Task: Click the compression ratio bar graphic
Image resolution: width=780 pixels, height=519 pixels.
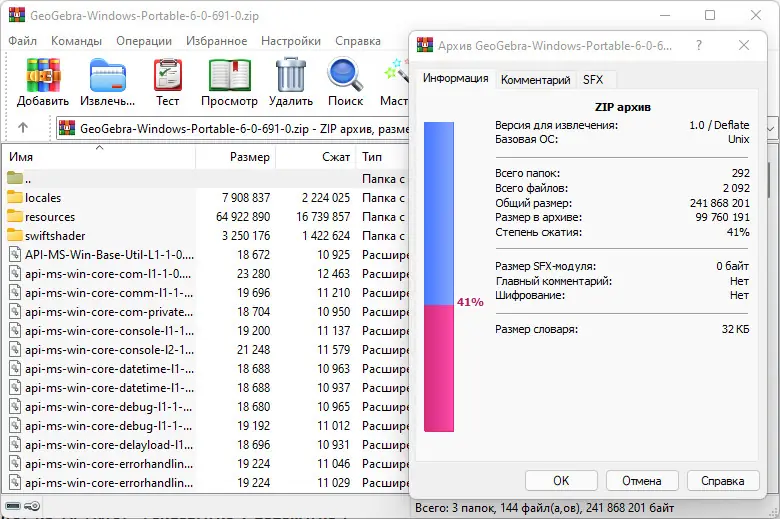Action: pyautogui.click(x=439, y=277)
